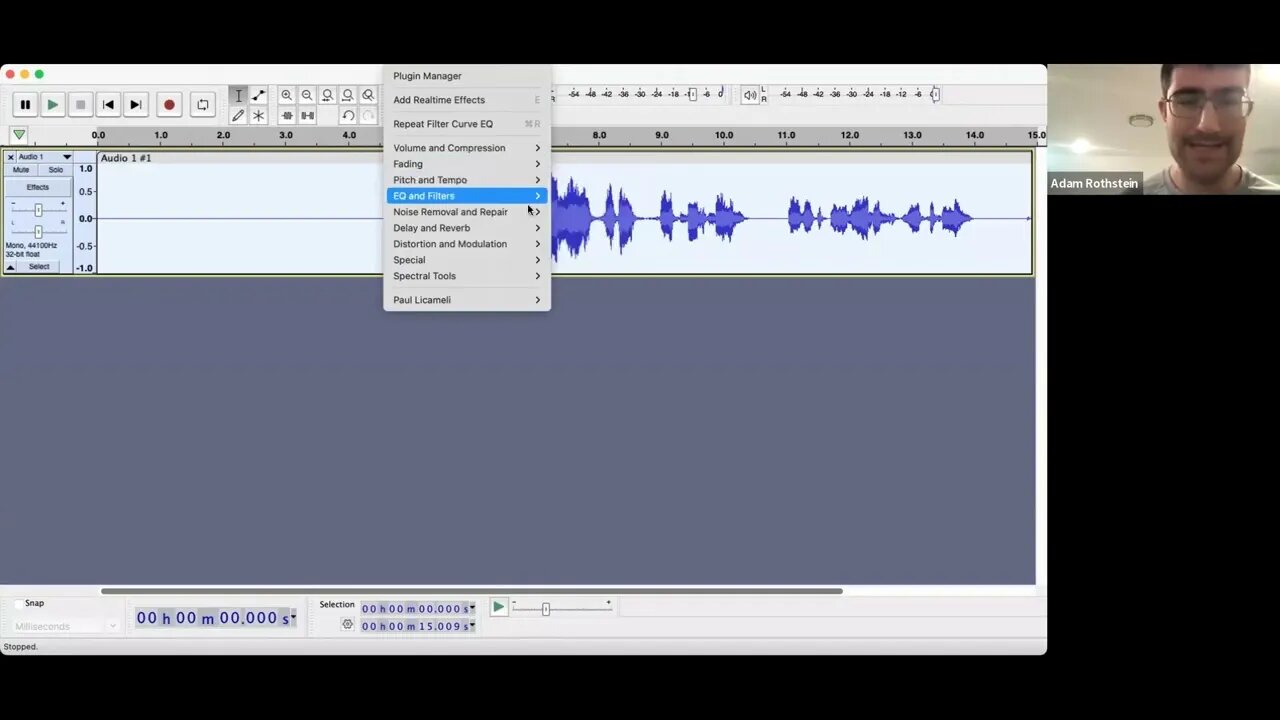Image resolution: width=1280 pixels, height=720 pixels.
Task: Open the Noise Removal and Repair submenu
Action: click(450, 211)
